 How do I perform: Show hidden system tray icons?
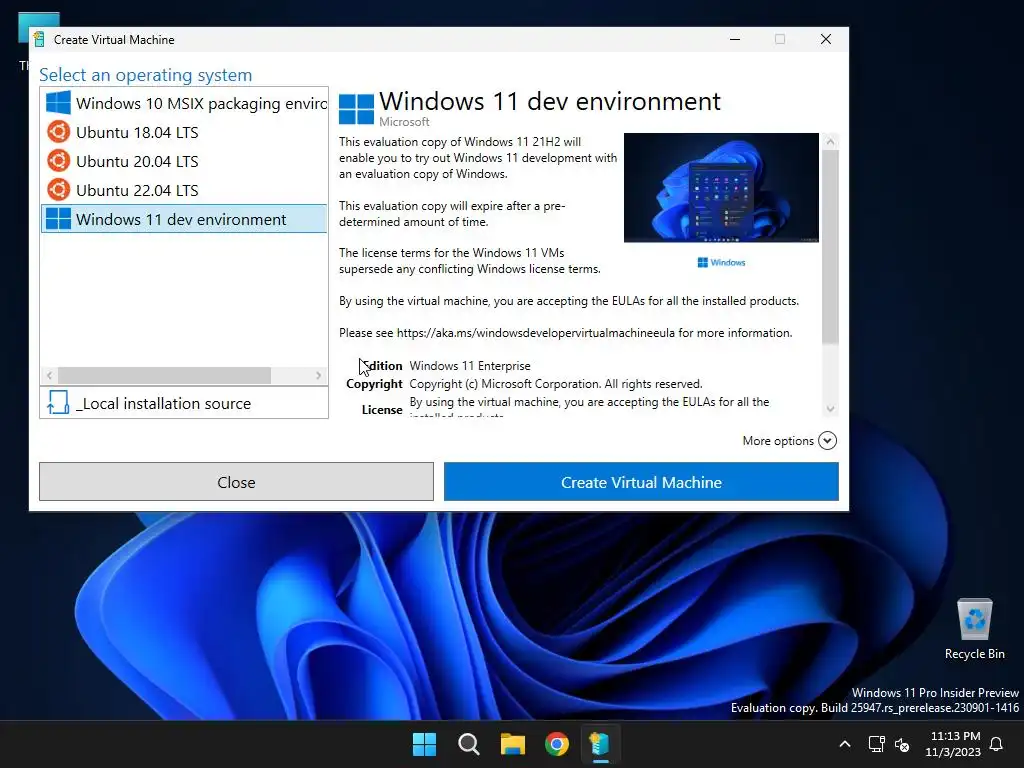[x=844, y=744]
